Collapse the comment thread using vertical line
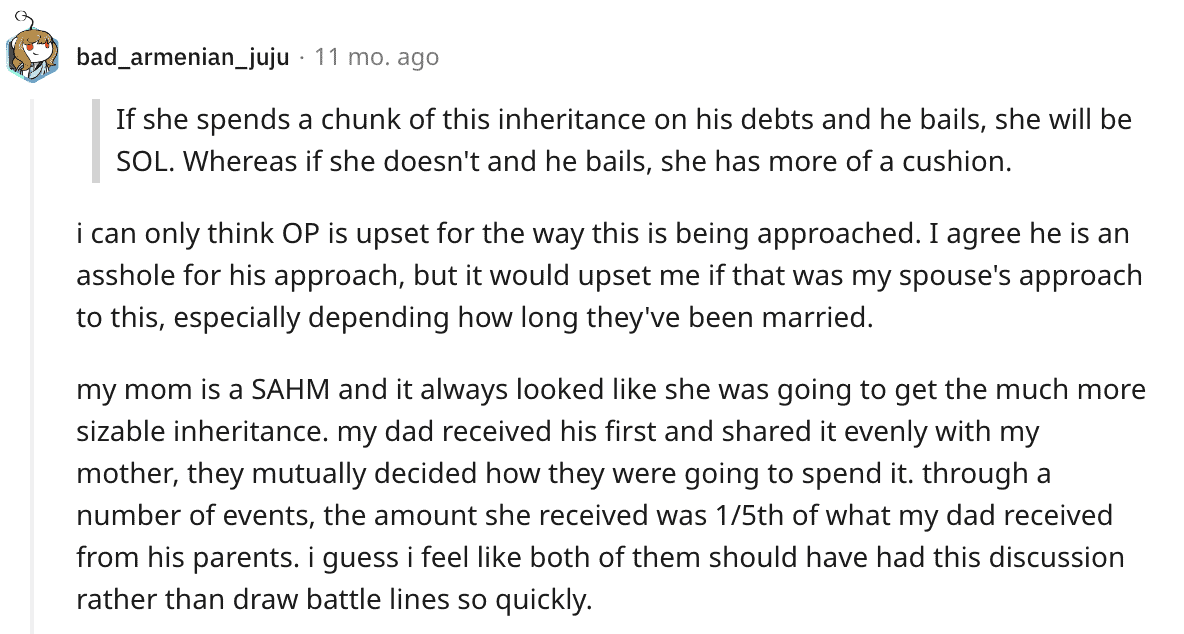1184x634 pixels. pos(32,366)
